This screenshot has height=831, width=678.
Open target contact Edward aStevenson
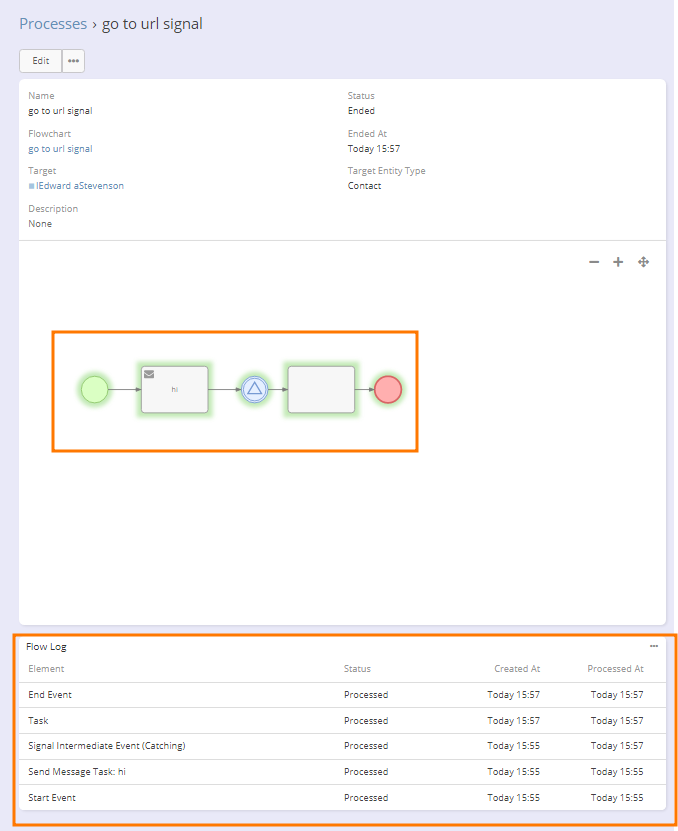80,186
